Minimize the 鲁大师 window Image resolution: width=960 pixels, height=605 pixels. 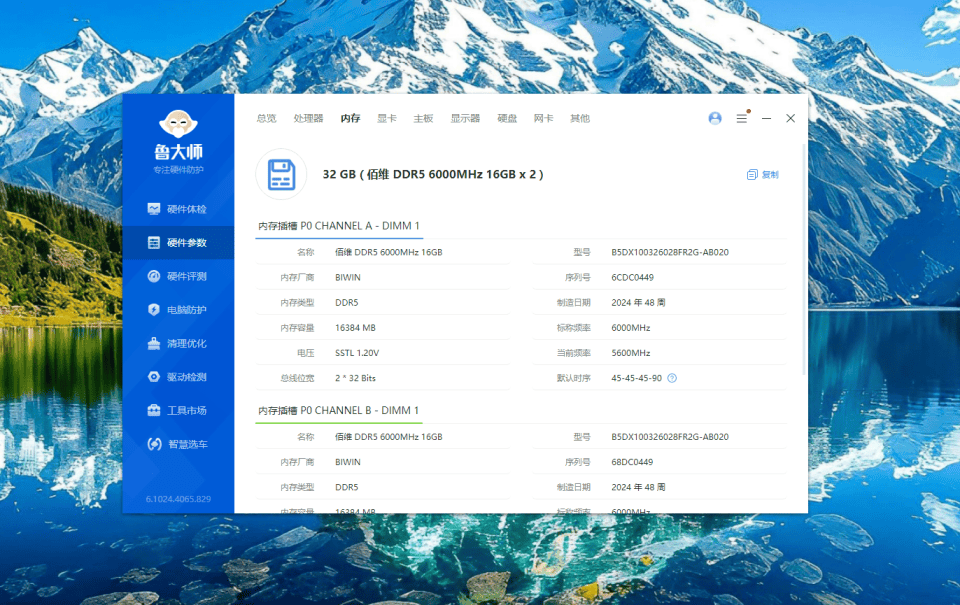click(x=766, y=118)
